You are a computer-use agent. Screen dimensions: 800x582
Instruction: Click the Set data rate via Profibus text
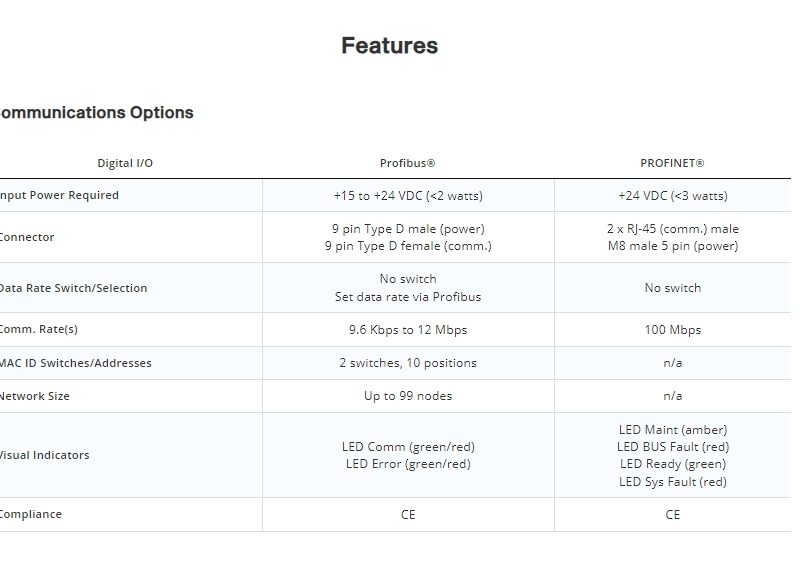pyautogui.click(x=408, y=297)
